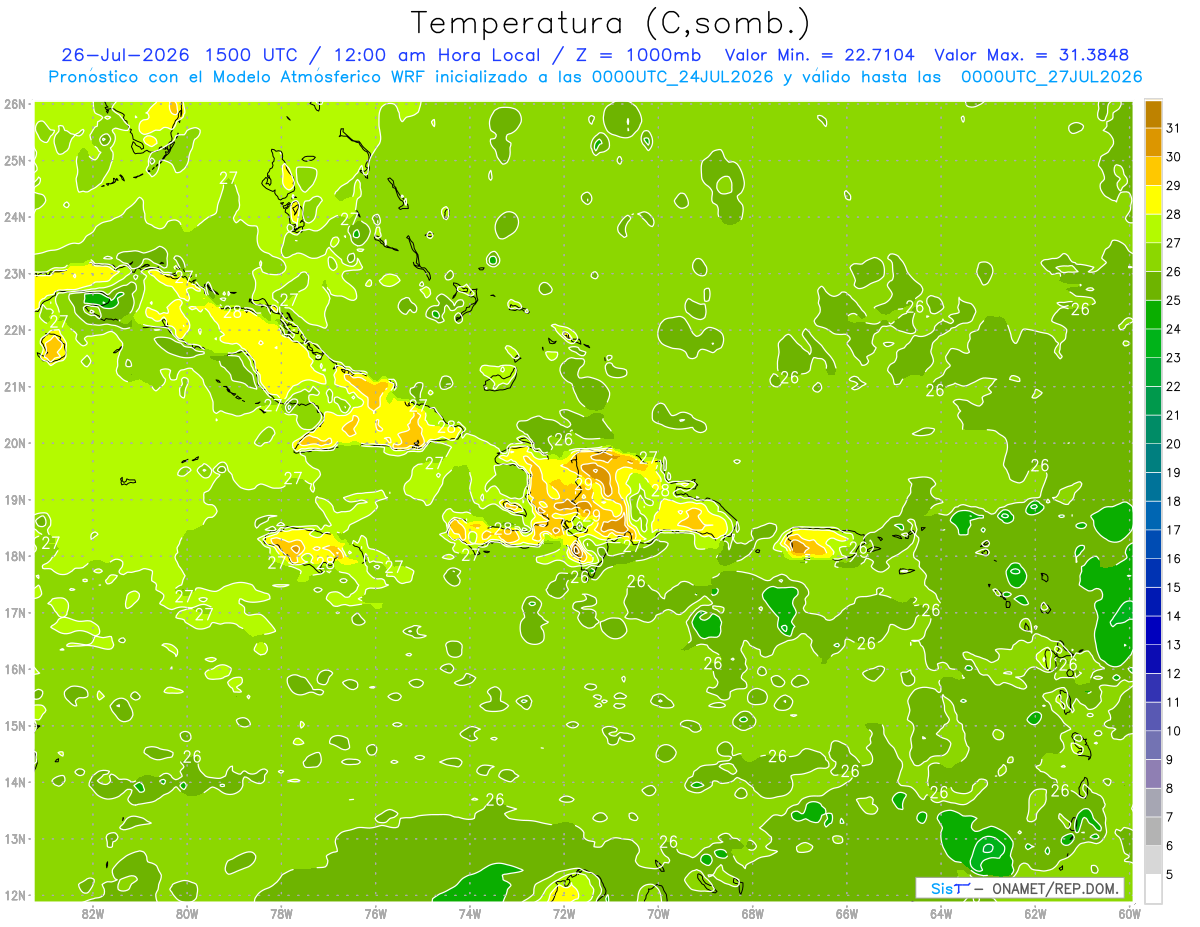Image resolution: width=1200 pixels, height=927 pixels.
Task: Click the '68W' longitude axis label
Action: click(x=753, y=912)
